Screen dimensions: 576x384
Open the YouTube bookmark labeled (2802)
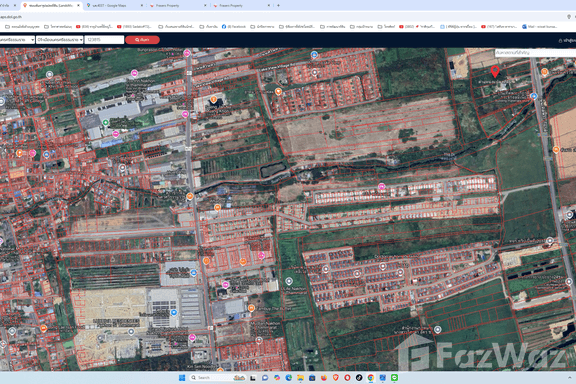pos(417,26)
